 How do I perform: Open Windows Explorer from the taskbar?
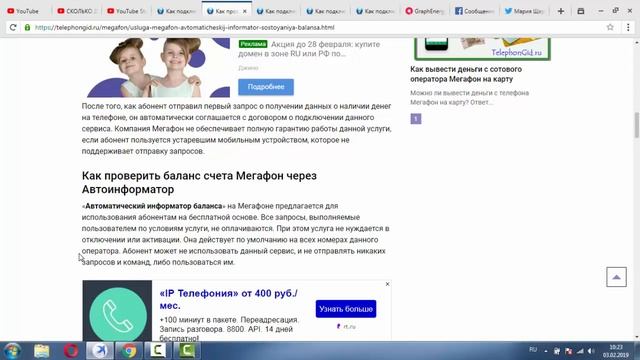(x=42, y=351)
